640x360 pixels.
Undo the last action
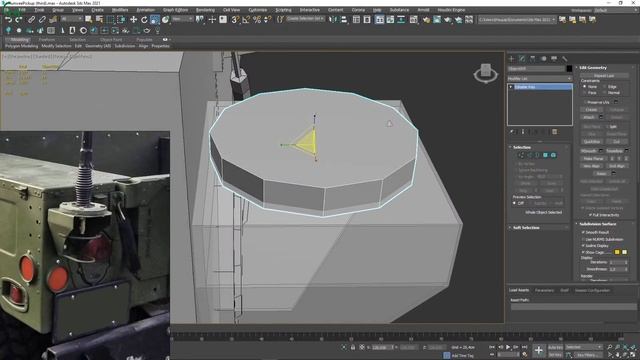(x=8, y=20)
